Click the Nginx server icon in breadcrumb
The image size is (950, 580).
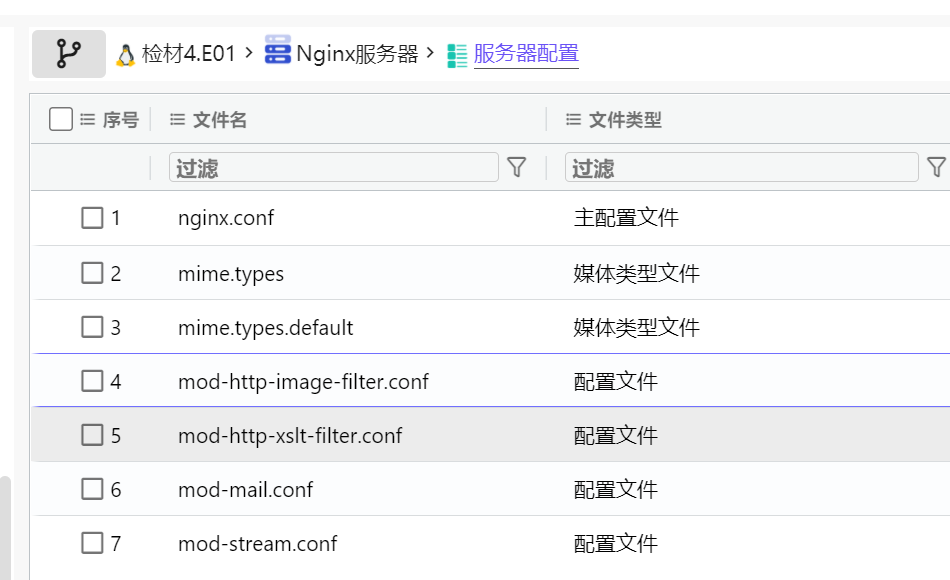coord(277,50)
